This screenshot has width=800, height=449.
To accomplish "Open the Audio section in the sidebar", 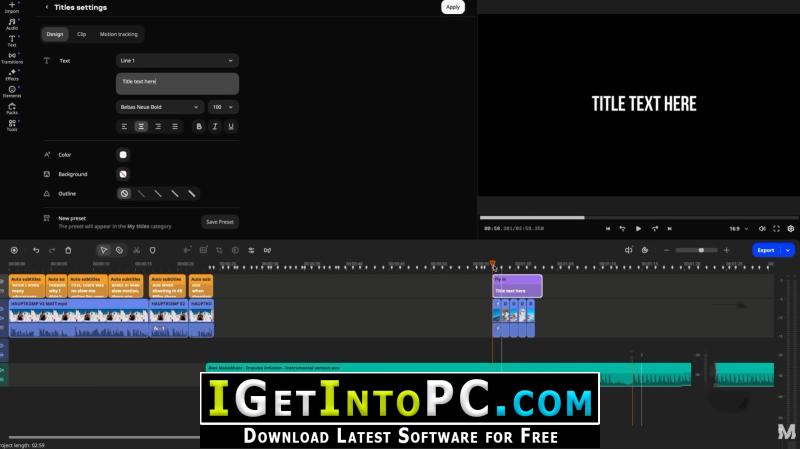I will (x=12, y=24).
